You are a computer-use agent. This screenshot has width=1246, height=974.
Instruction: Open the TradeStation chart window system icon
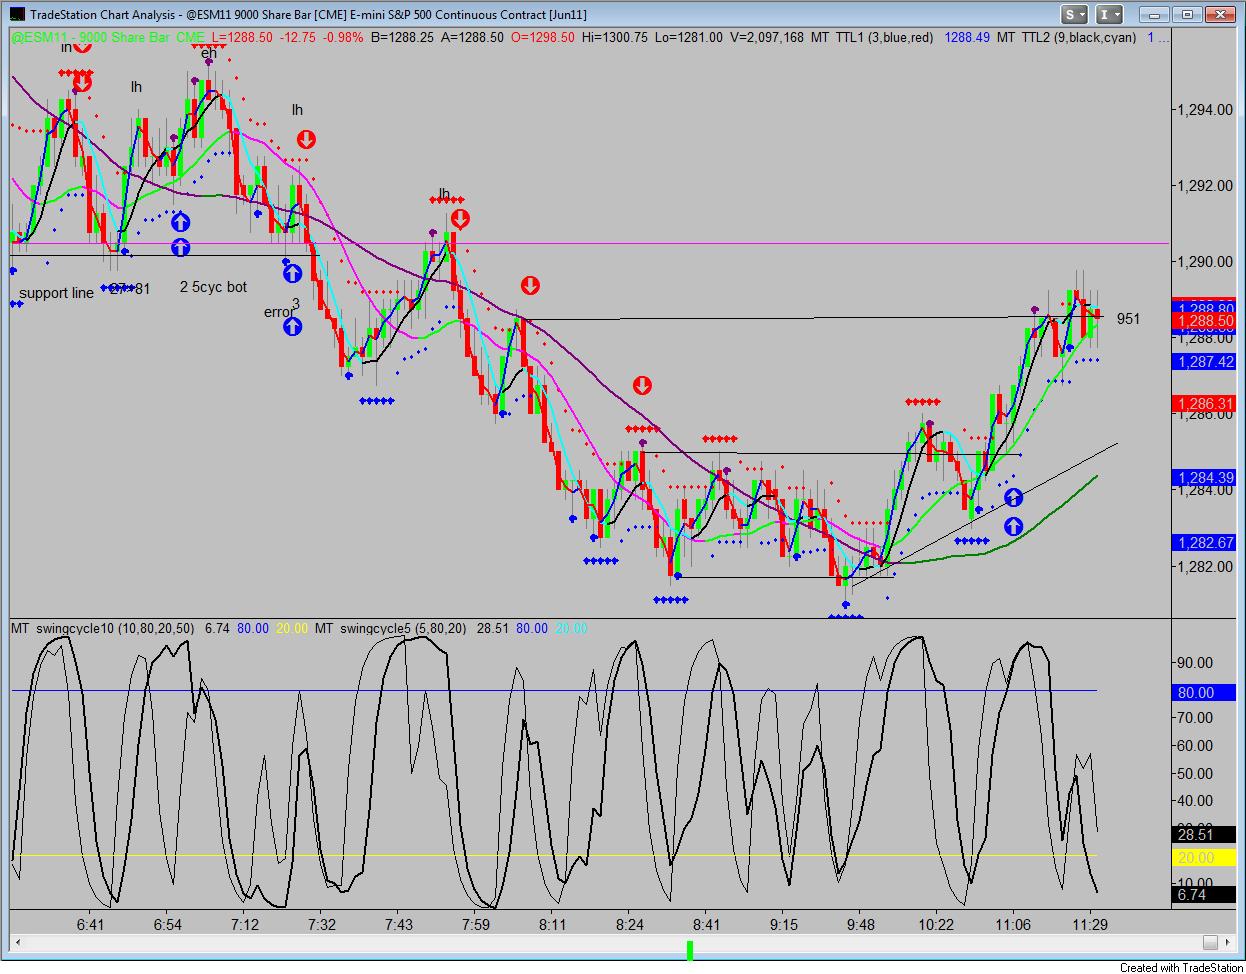[16, 14]
